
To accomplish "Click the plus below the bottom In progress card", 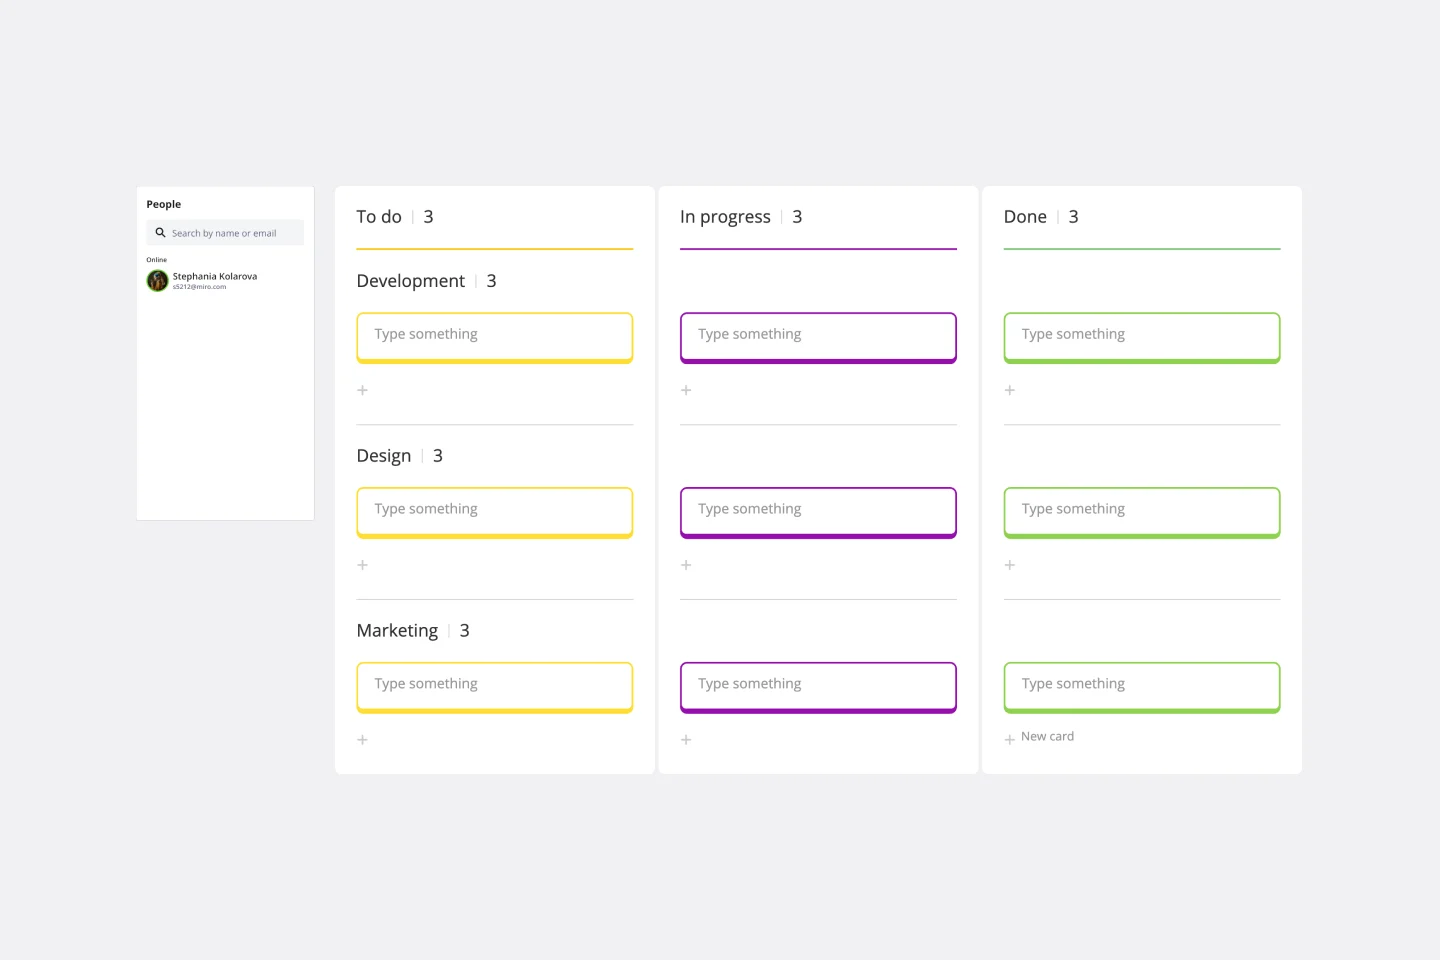I will point(686,740).
